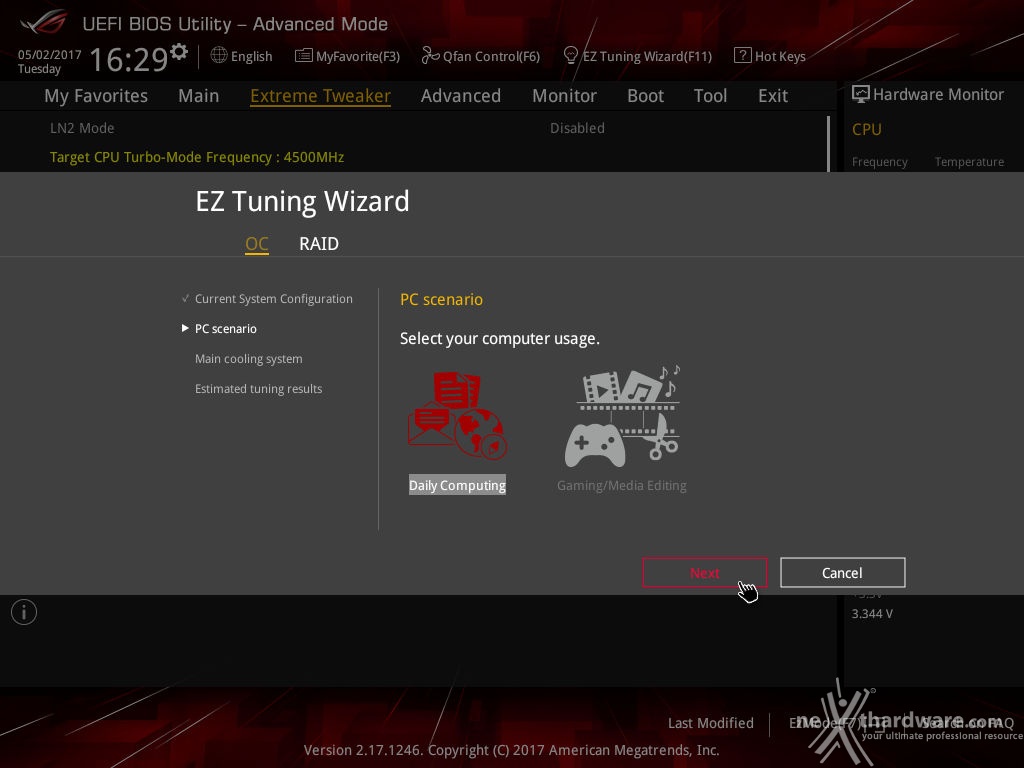Open MyFavorite(F3) list icon
The height and width of the screenshot is (768, 1024).
pos(304,56)
